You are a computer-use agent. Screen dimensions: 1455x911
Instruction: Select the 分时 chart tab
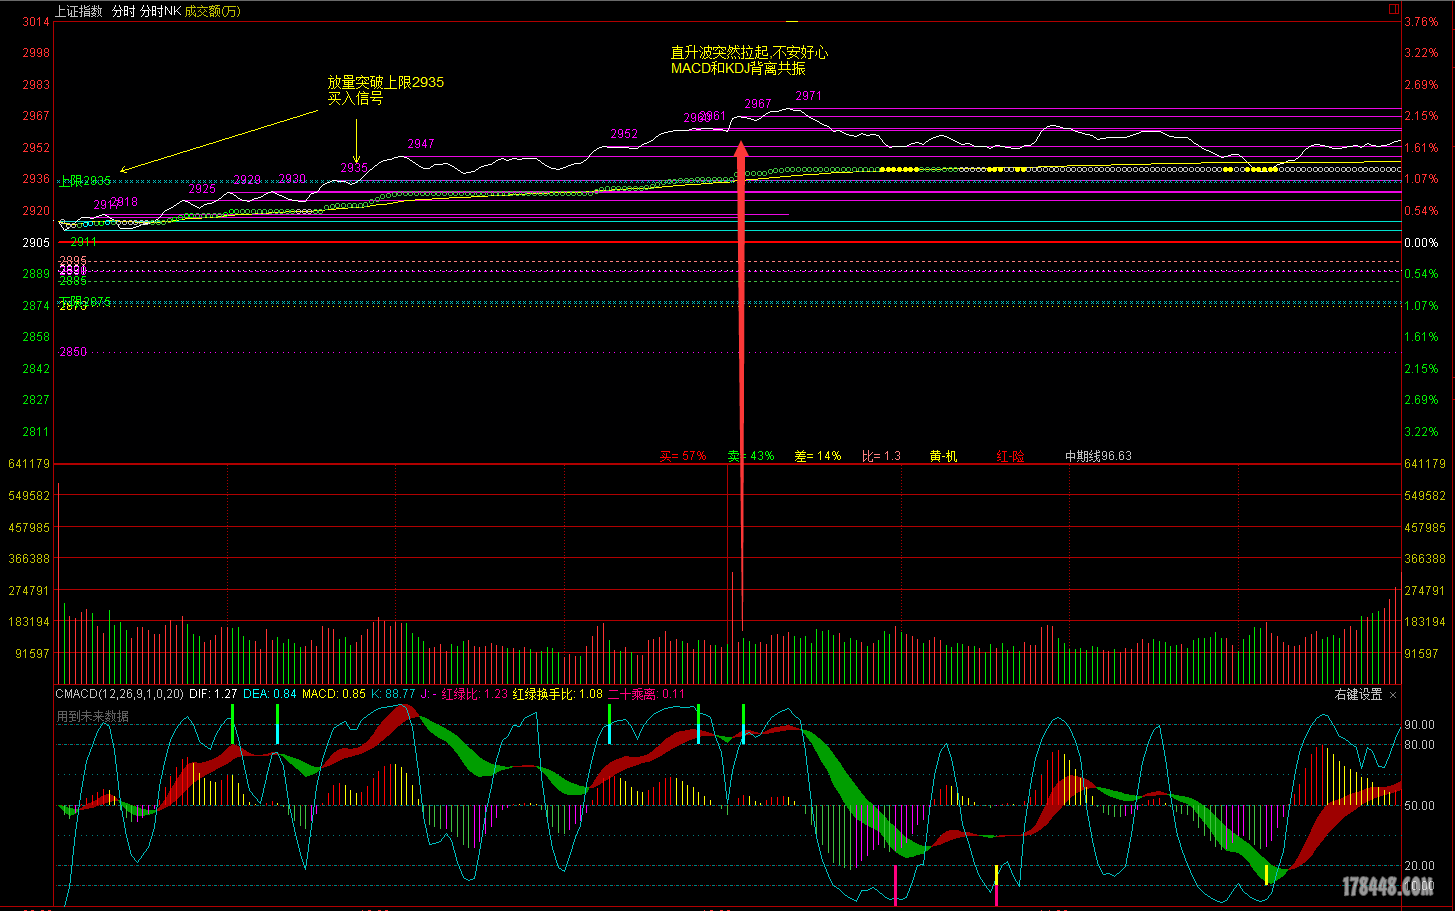tap(123, 11)
